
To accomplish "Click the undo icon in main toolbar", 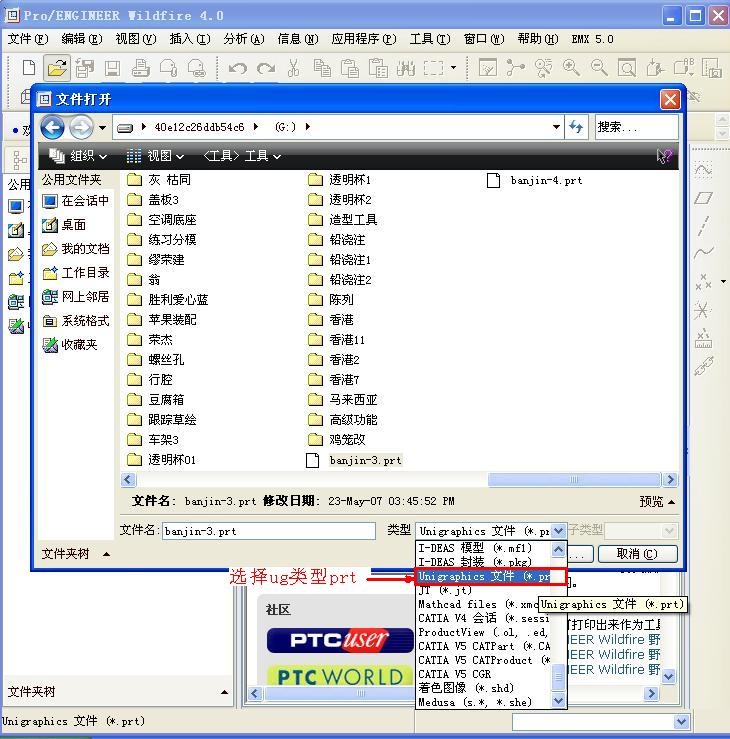I will point(237,68).
